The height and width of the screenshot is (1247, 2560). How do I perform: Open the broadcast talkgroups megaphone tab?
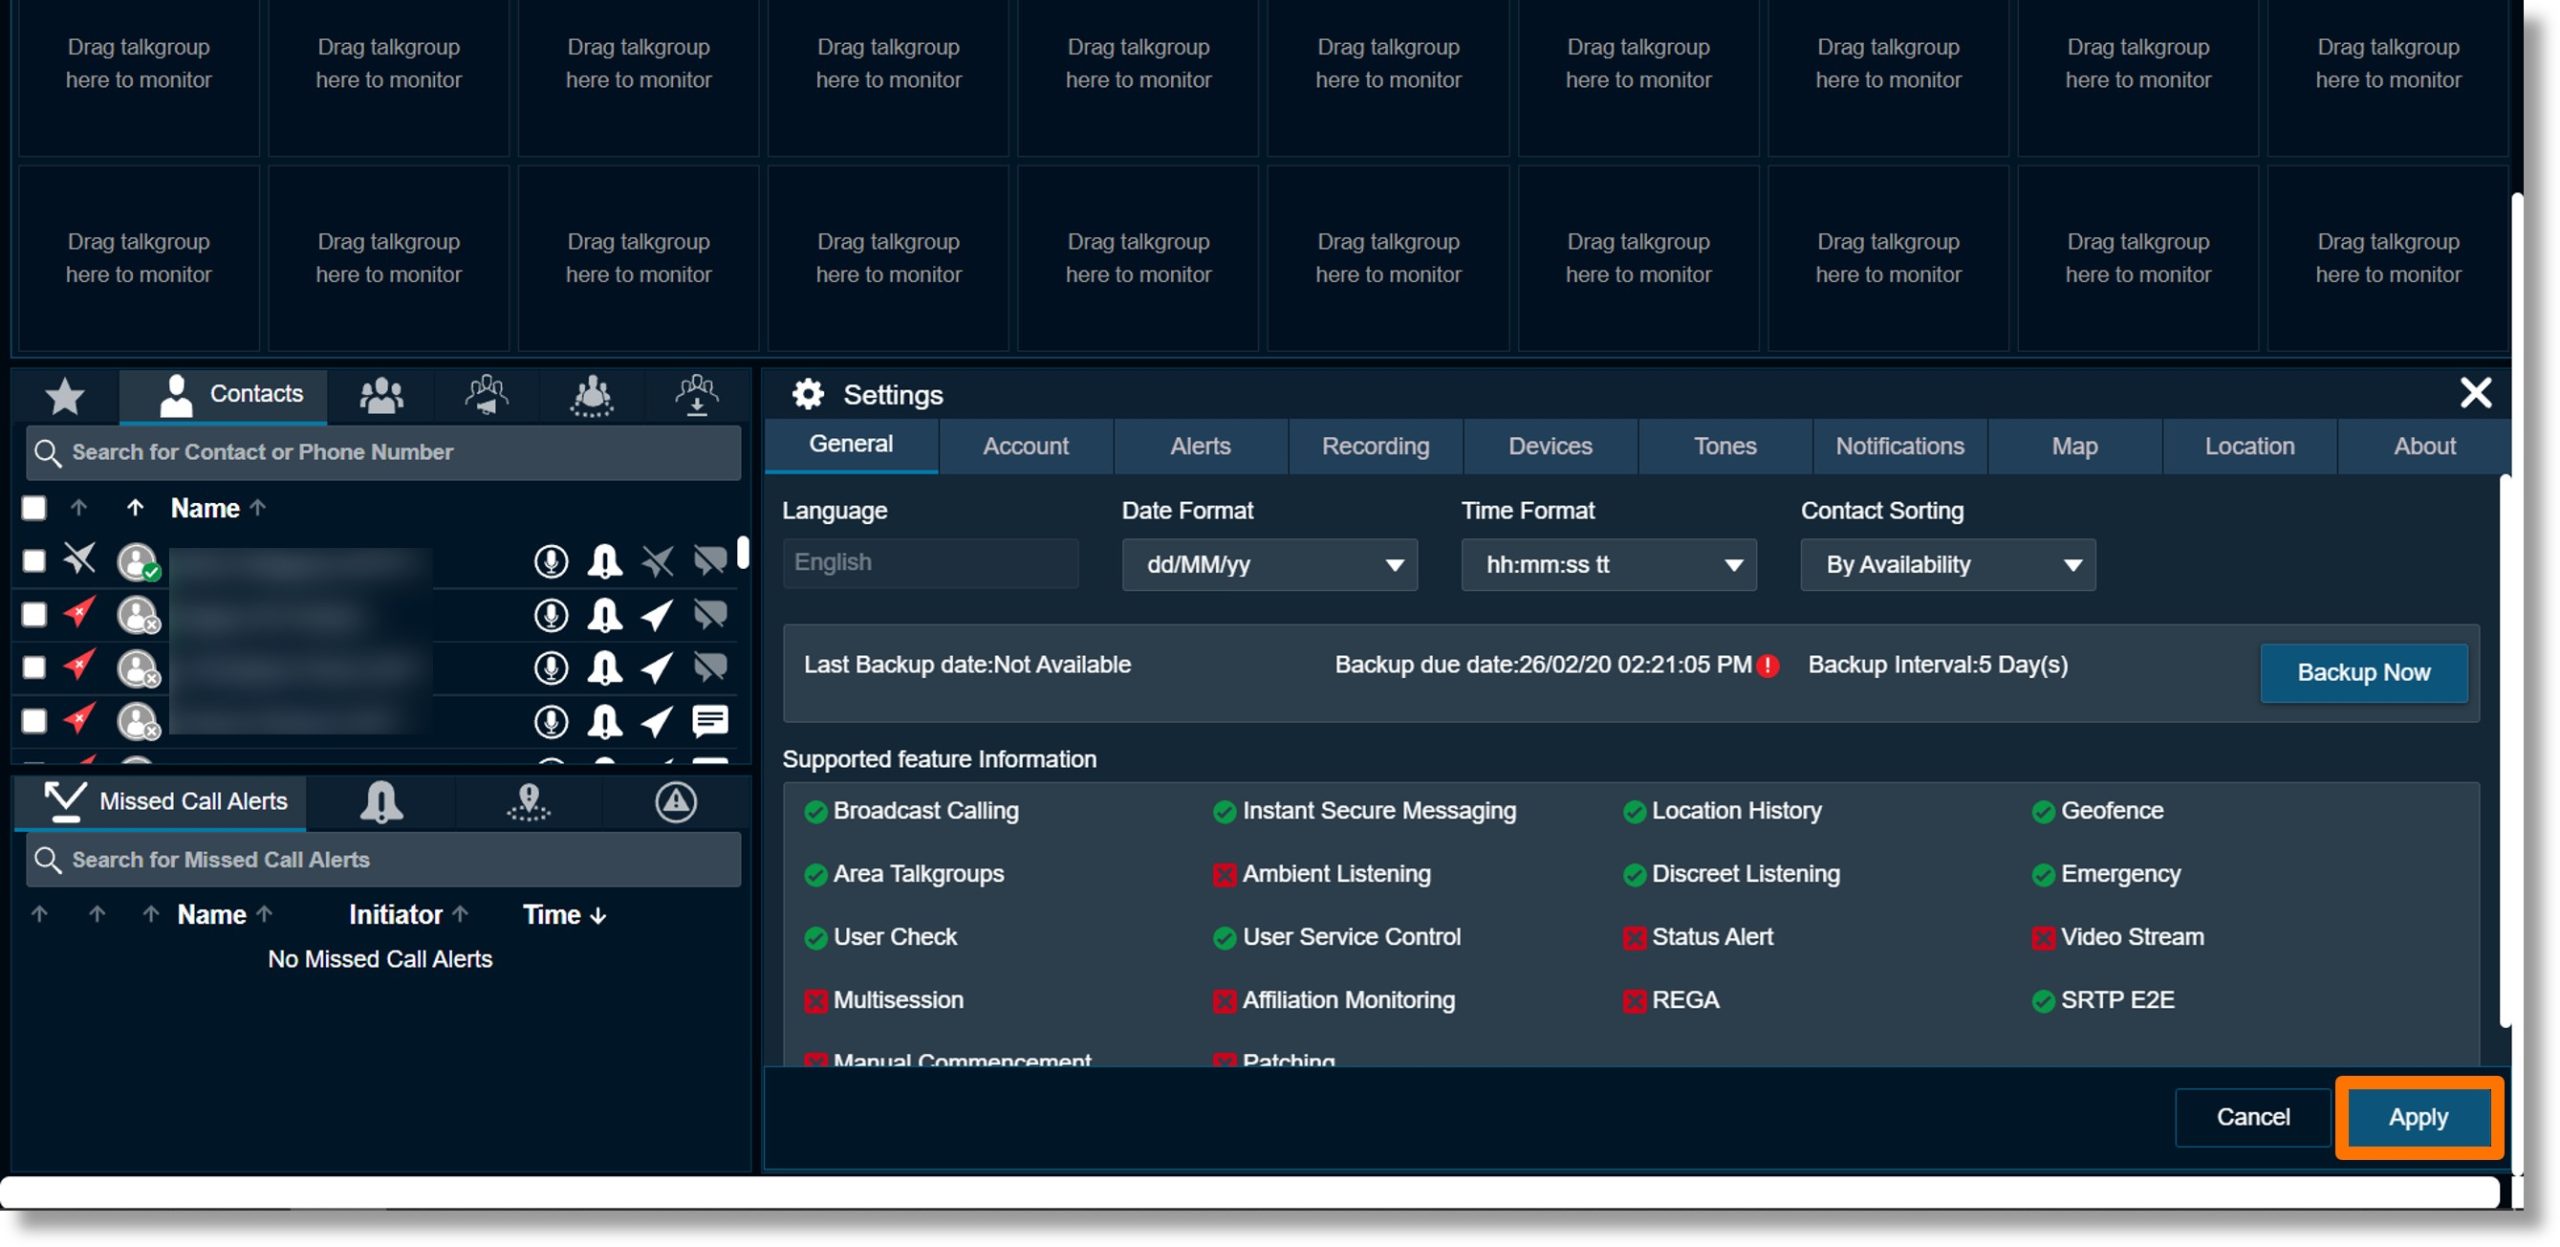(487, 396)
